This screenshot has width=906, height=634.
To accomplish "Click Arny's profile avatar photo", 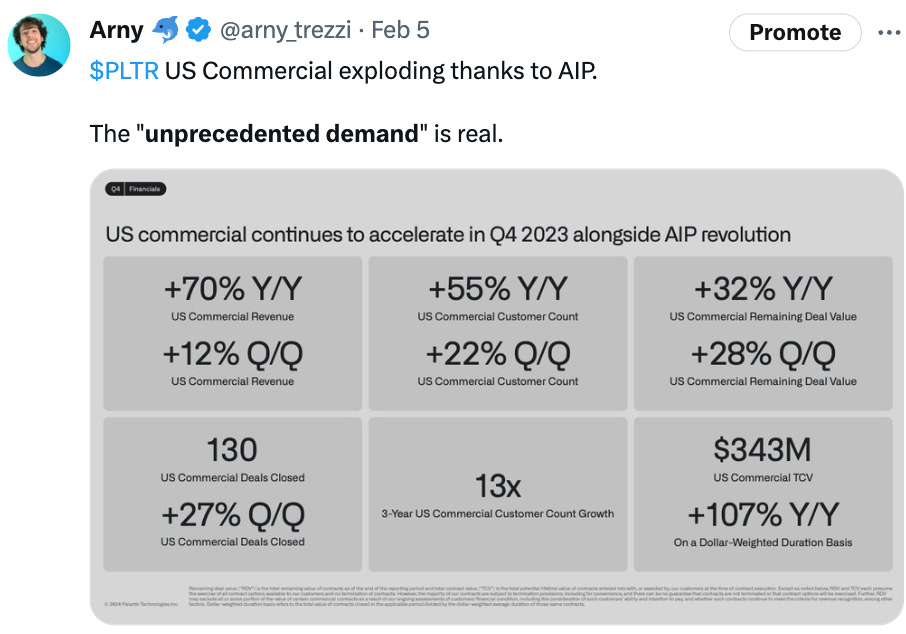I will (x=39, y=45).
